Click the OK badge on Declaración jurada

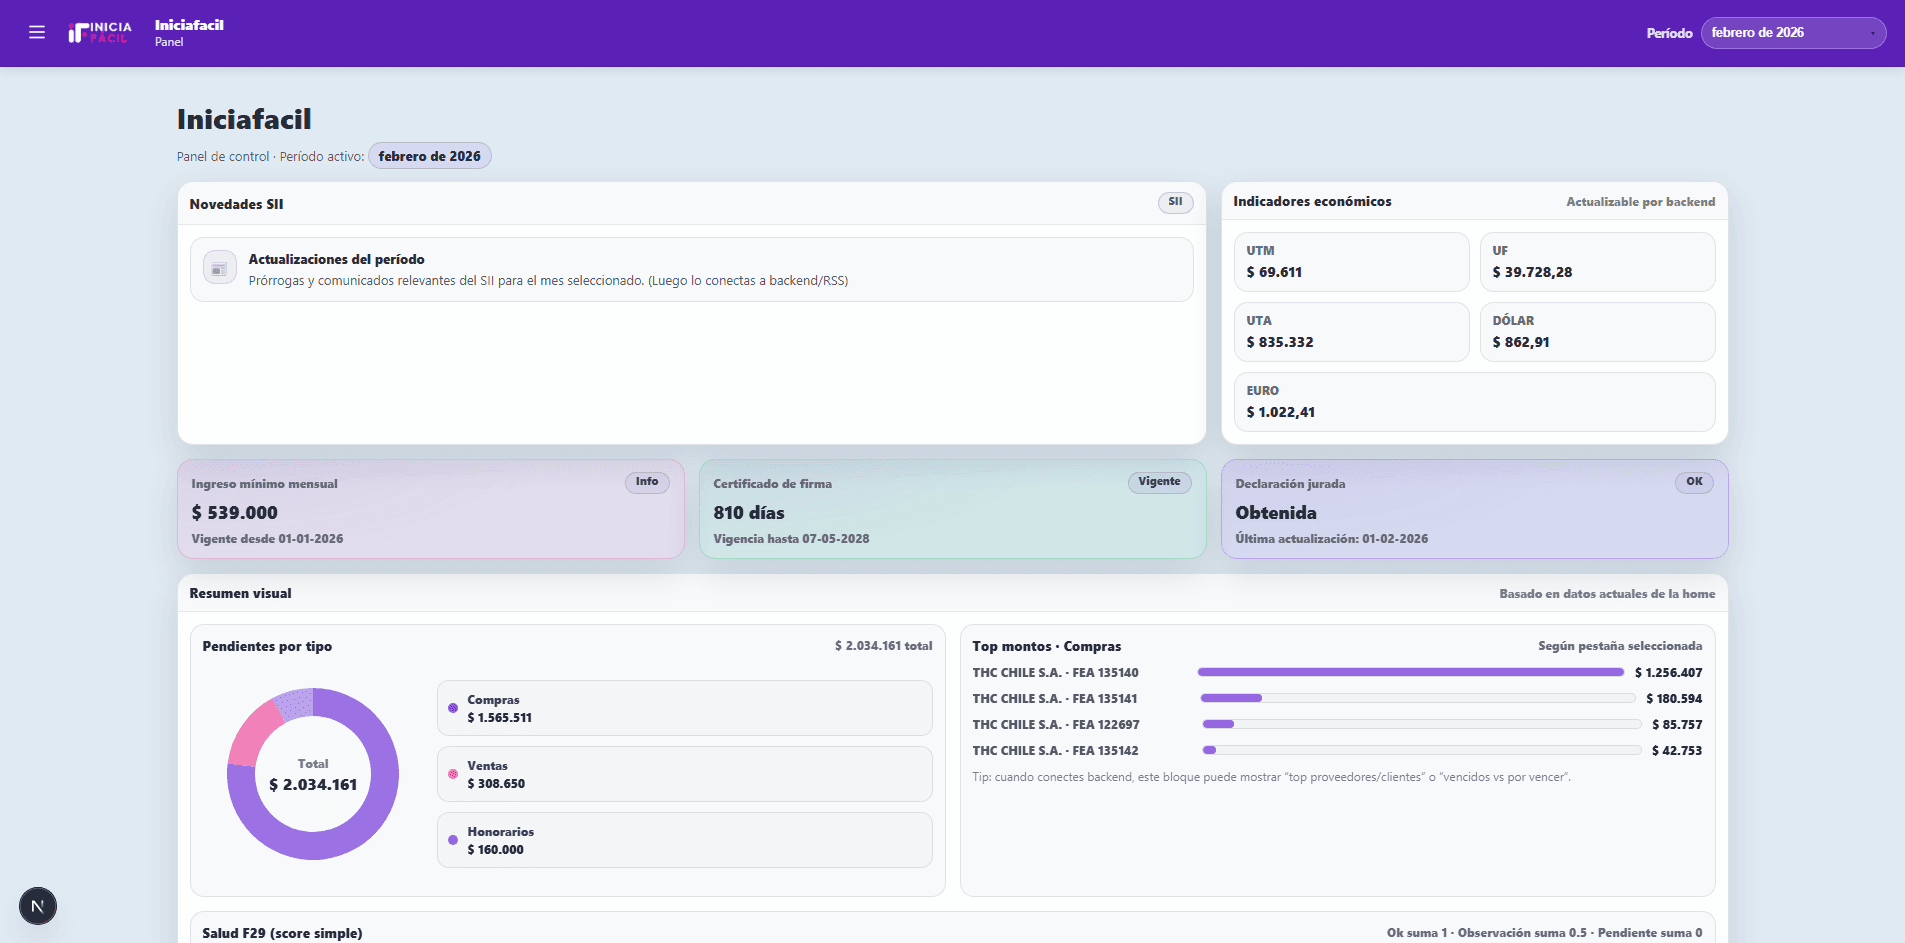[1694, 482]
